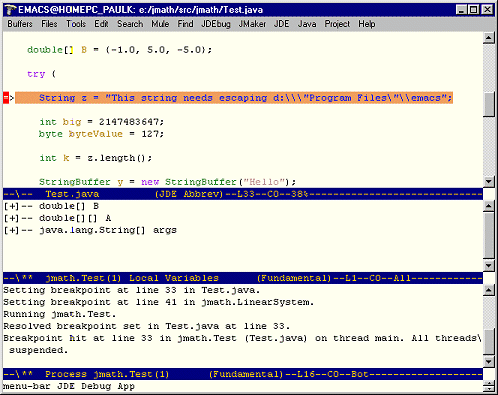Expand the double[][] A variable node

pos(12,218)
